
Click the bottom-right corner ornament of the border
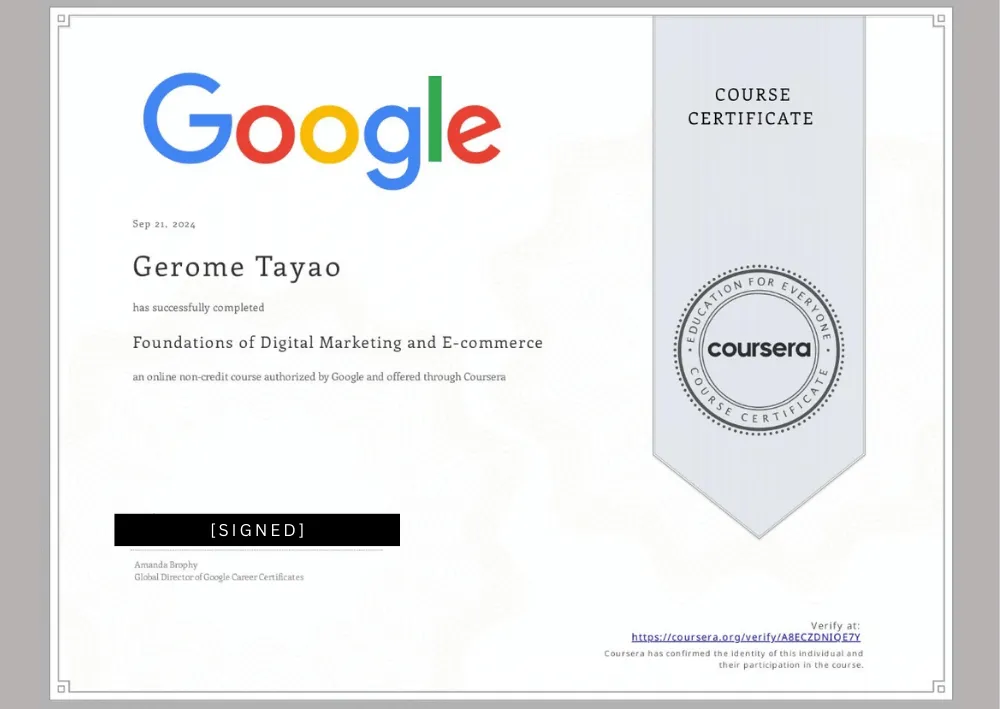pos(938,687)
